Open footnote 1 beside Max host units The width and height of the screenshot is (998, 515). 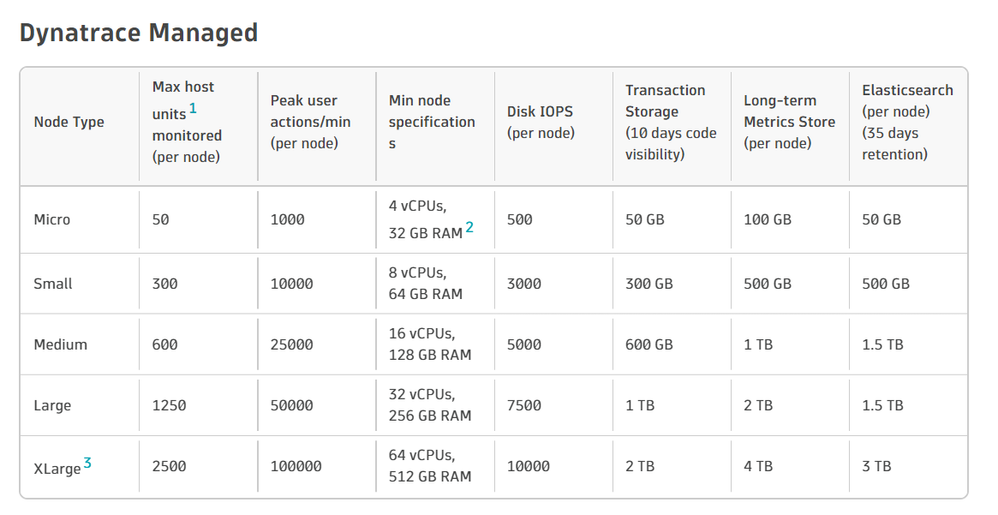pos(193,108)
